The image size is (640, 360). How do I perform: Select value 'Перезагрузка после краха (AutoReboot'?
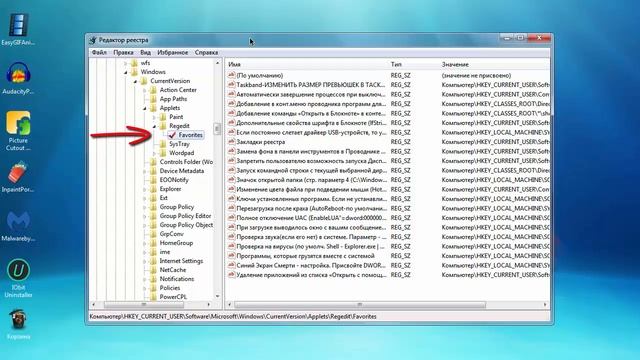coord(311,208)
